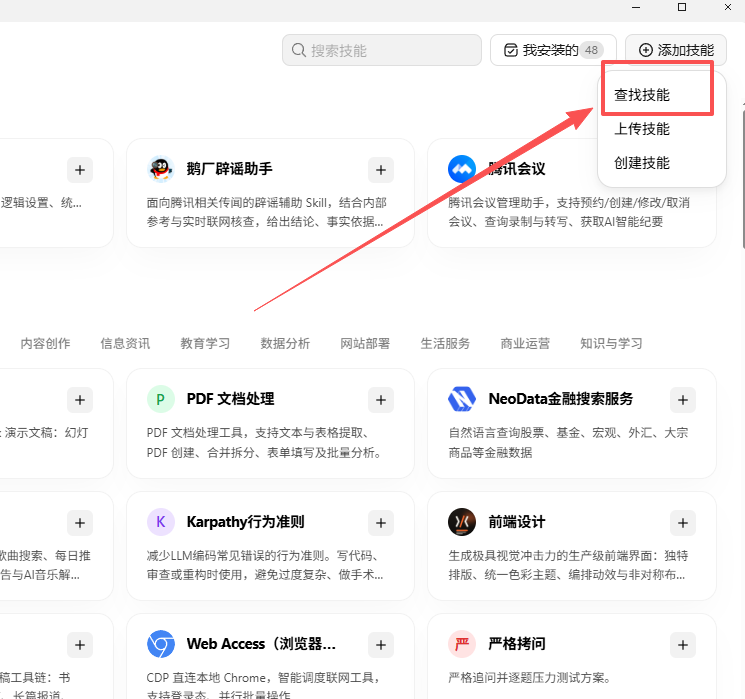
Task: Switch to the 内容创作 category tab
Action: 45,344
